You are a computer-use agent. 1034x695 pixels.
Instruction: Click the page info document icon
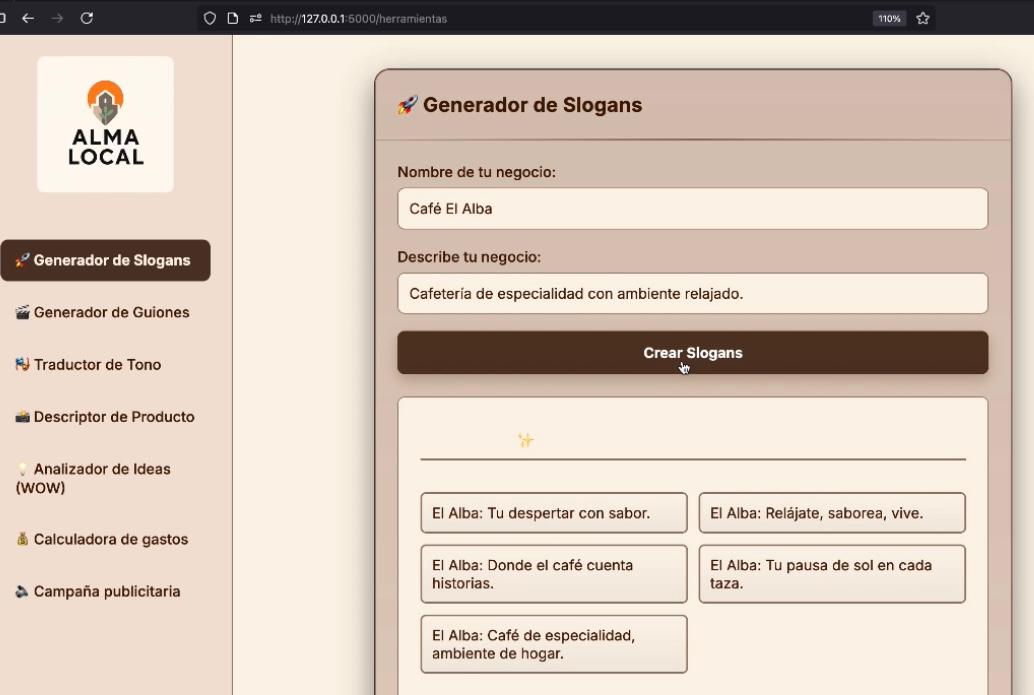coord(233,18)
